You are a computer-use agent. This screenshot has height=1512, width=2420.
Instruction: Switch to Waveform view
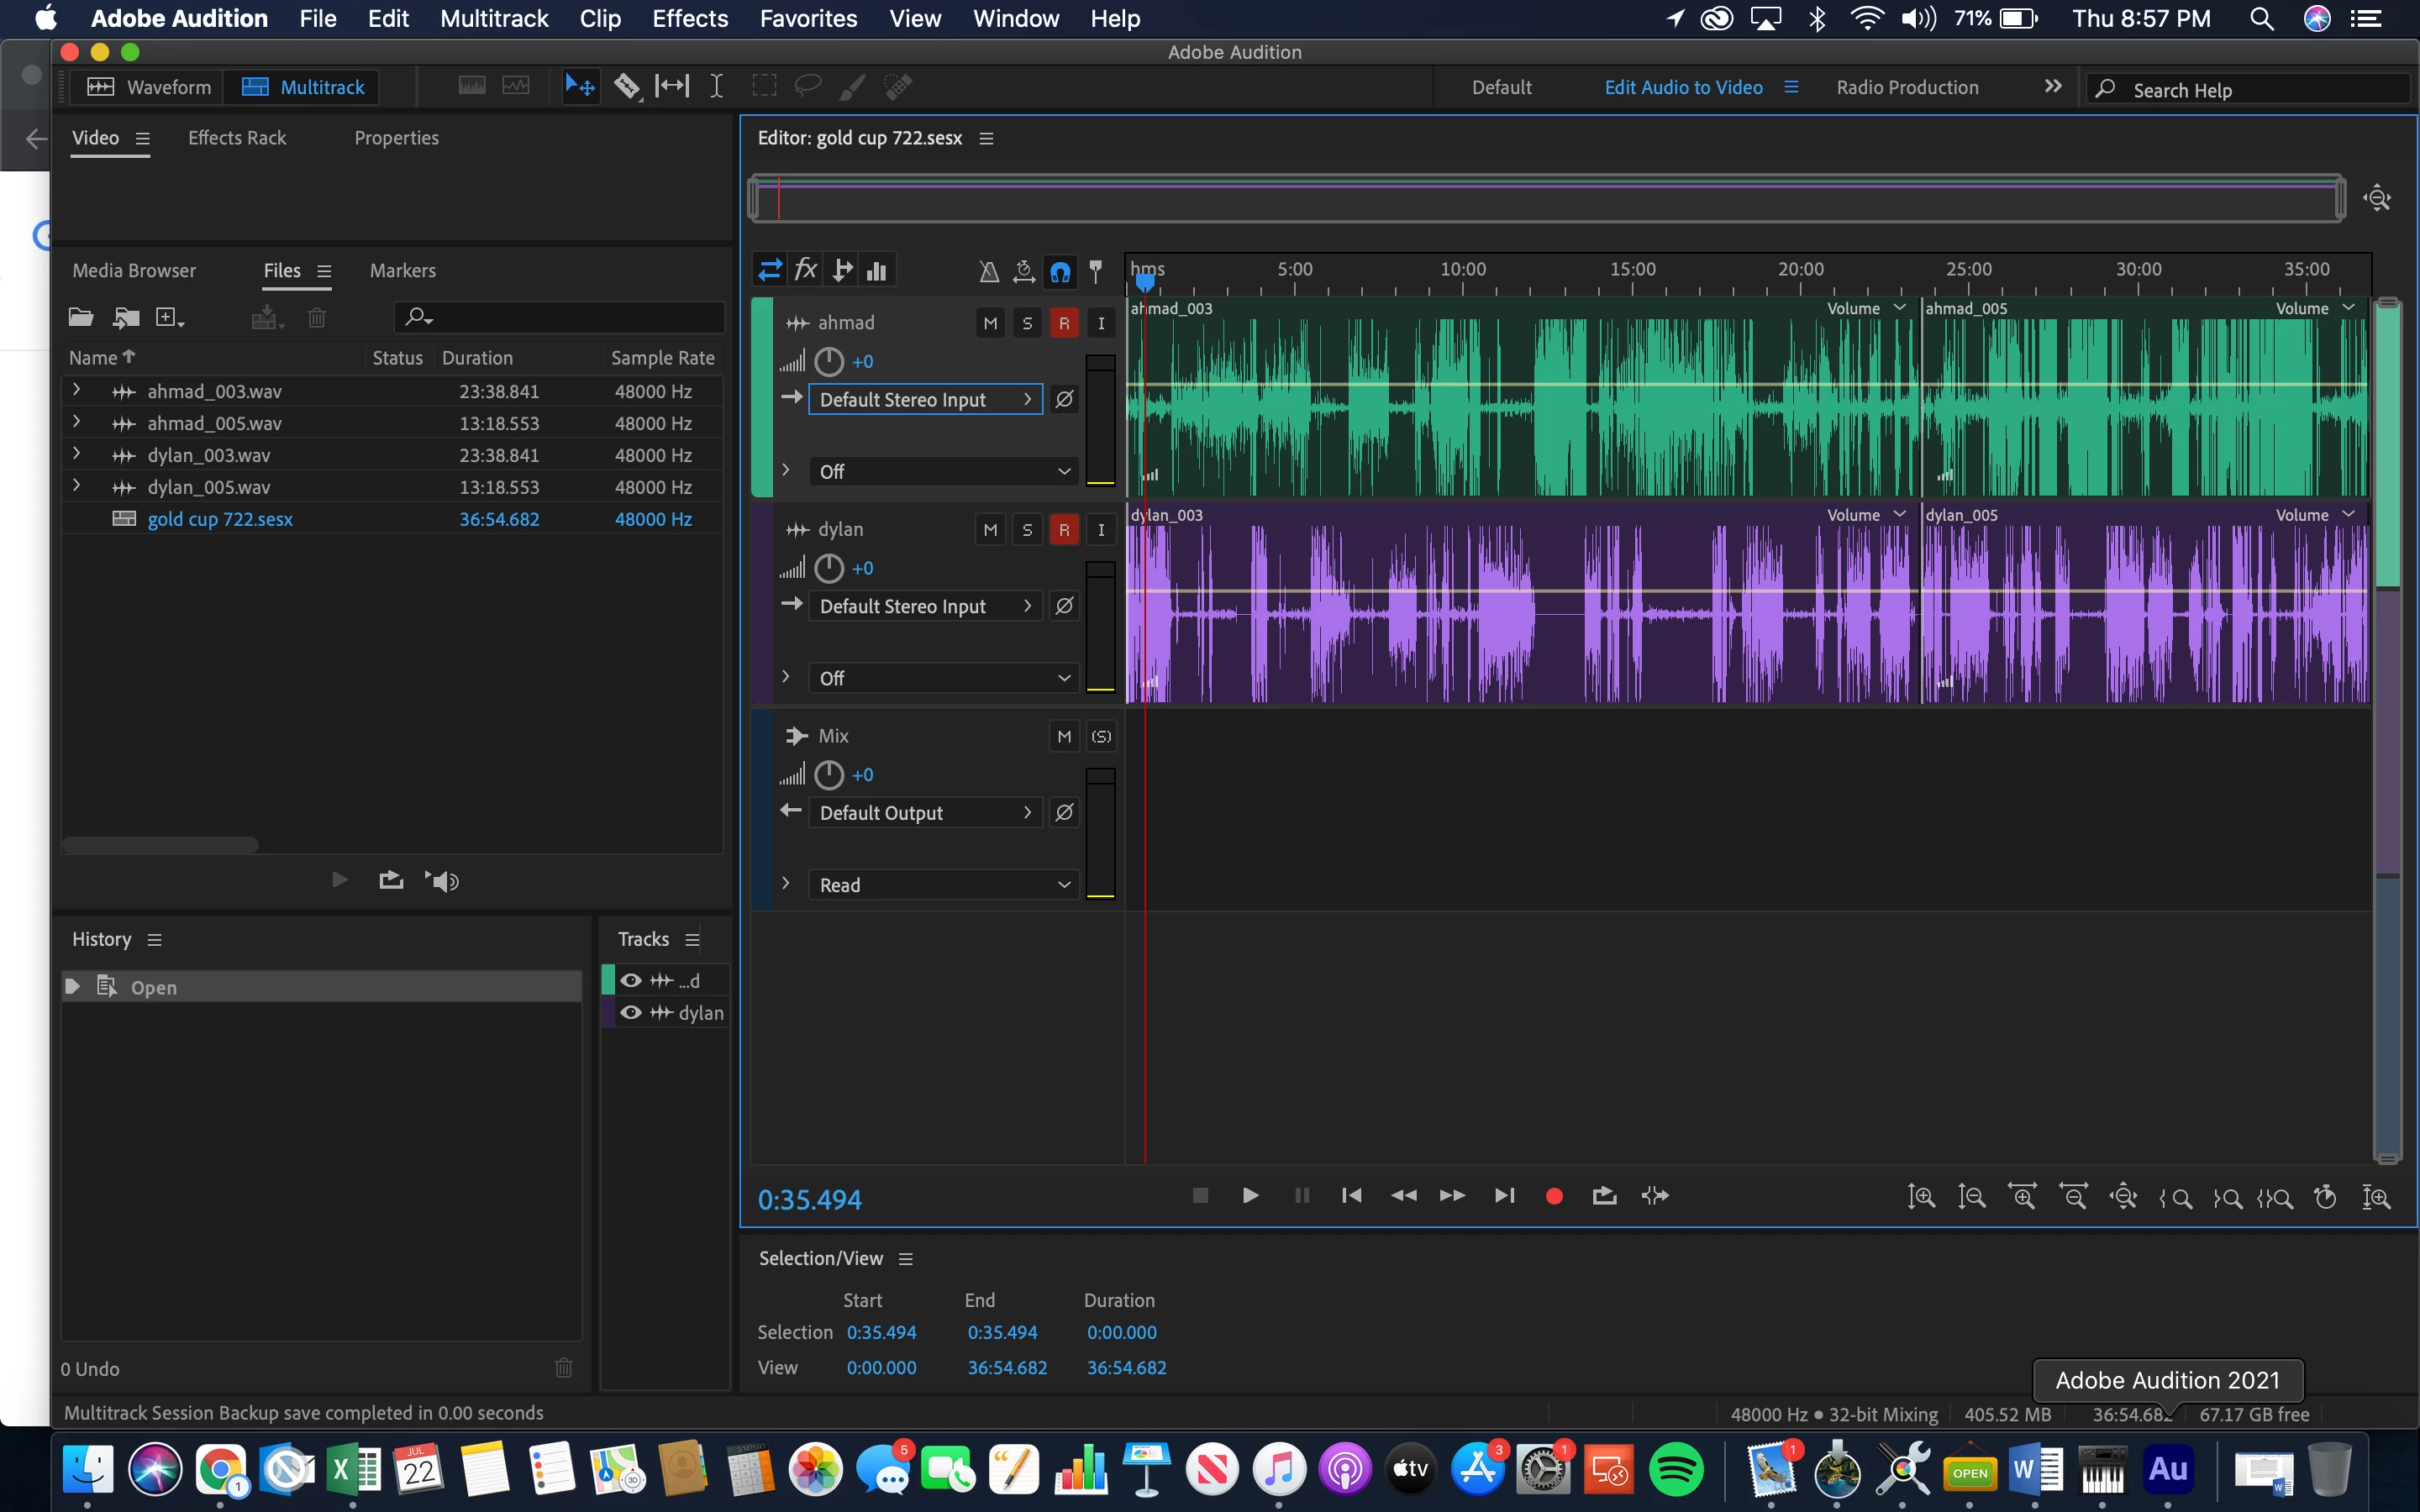[150, 87]
